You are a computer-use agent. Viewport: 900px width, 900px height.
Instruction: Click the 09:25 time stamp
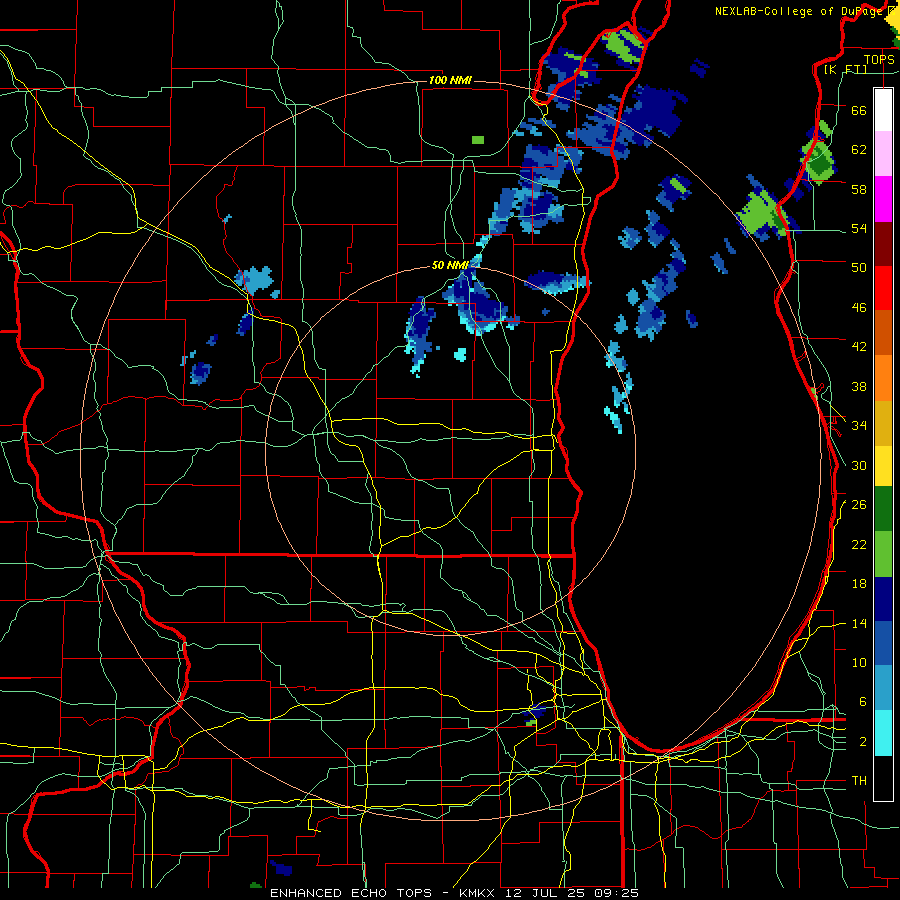pos(616,893)
